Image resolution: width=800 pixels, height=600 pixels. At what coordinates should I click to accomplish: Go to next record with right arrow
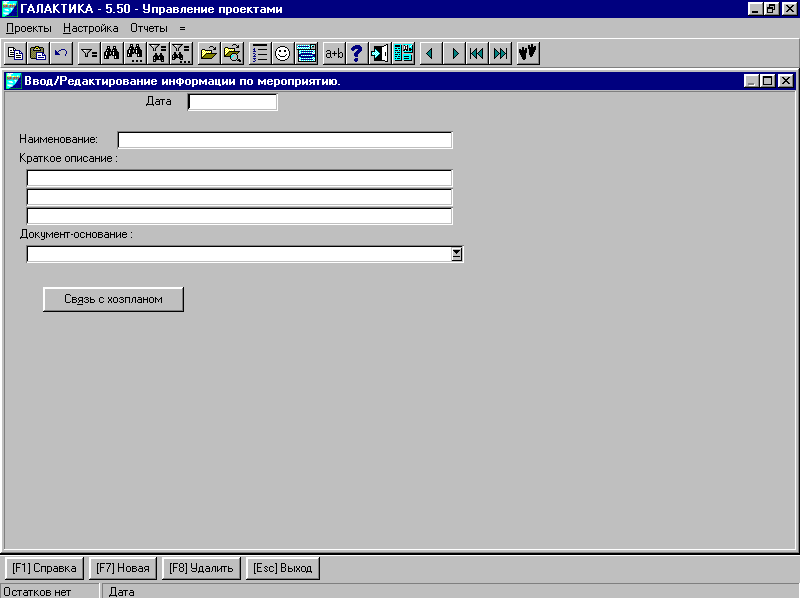[454, 53]
